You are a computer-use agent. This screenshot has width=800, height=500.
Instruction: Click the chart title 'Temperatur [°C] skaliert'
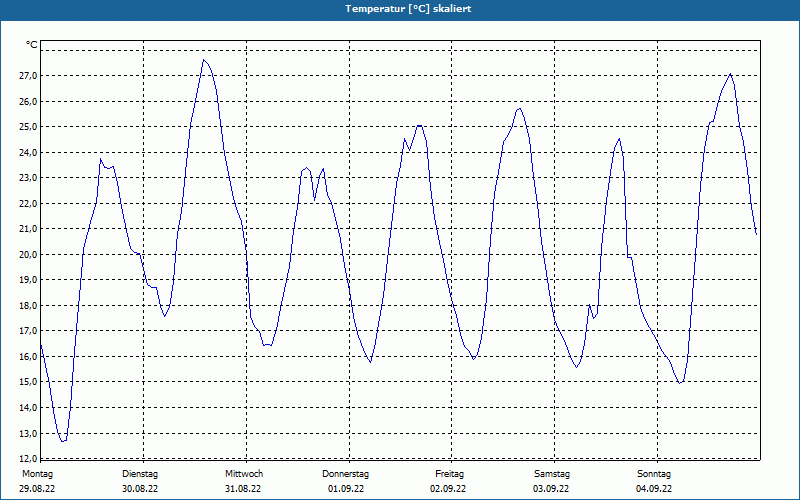[408, 9]
